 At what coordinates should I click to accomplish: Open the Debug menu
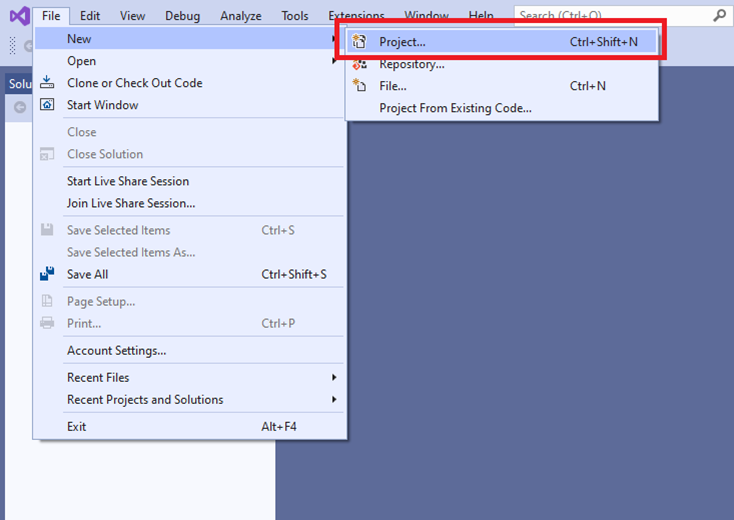coord(182,16)
